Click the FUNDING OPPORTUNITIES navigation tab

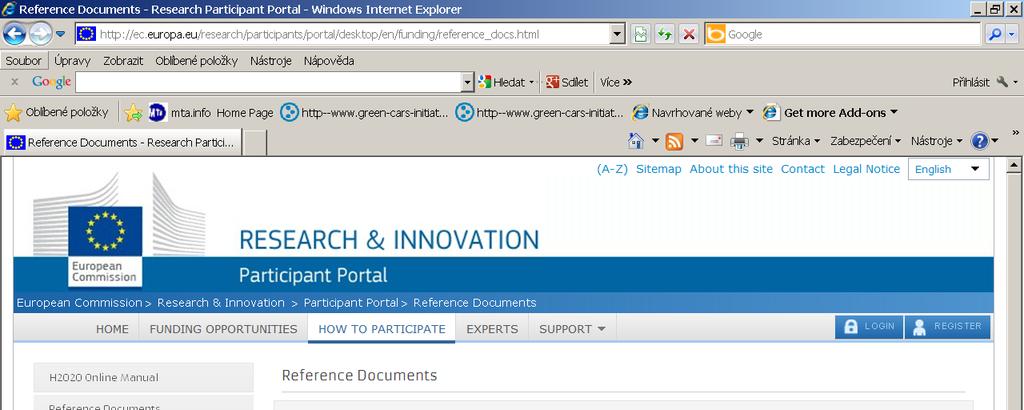[223, 329]
